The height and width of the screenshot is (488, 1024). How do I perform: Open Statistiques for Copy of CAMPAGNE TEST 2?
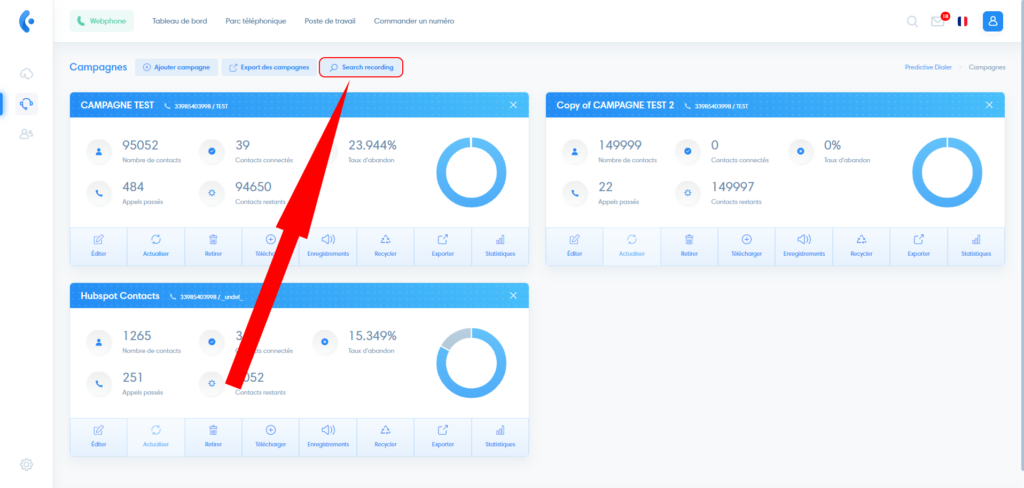[x=976, y=245]
